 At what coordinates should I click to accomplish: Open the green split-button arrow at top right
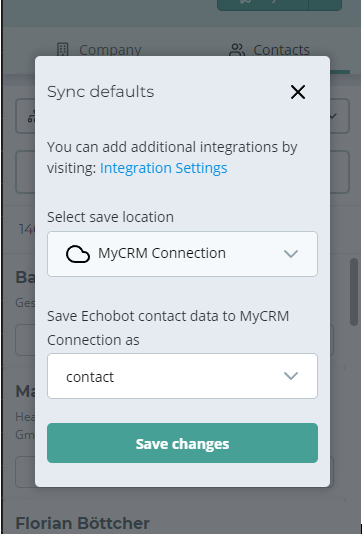coord(325,5)
